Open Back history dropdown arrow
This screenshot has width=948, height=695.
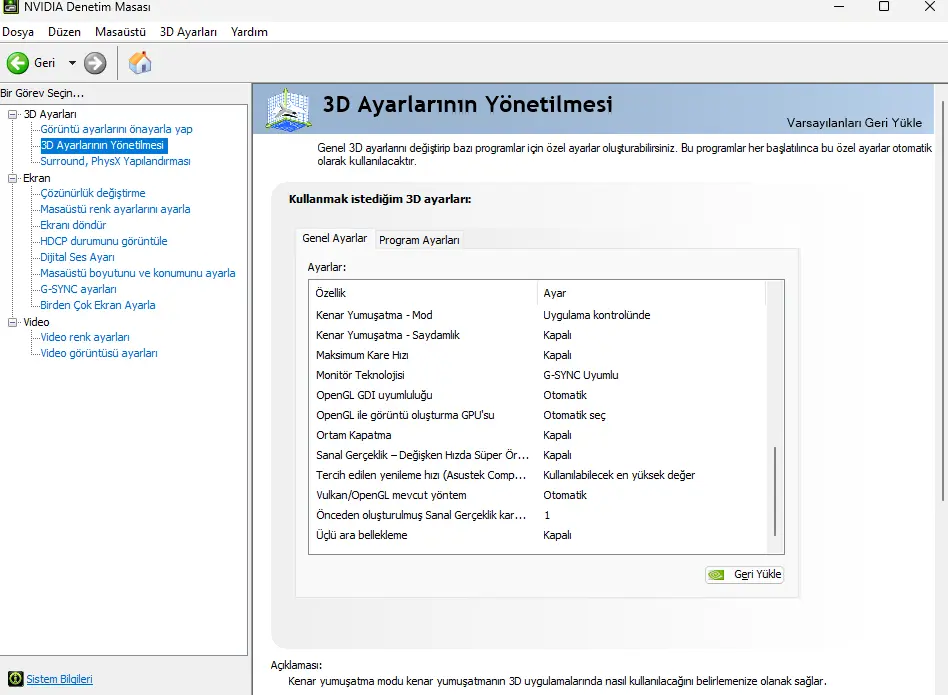(x=72, y=63)
